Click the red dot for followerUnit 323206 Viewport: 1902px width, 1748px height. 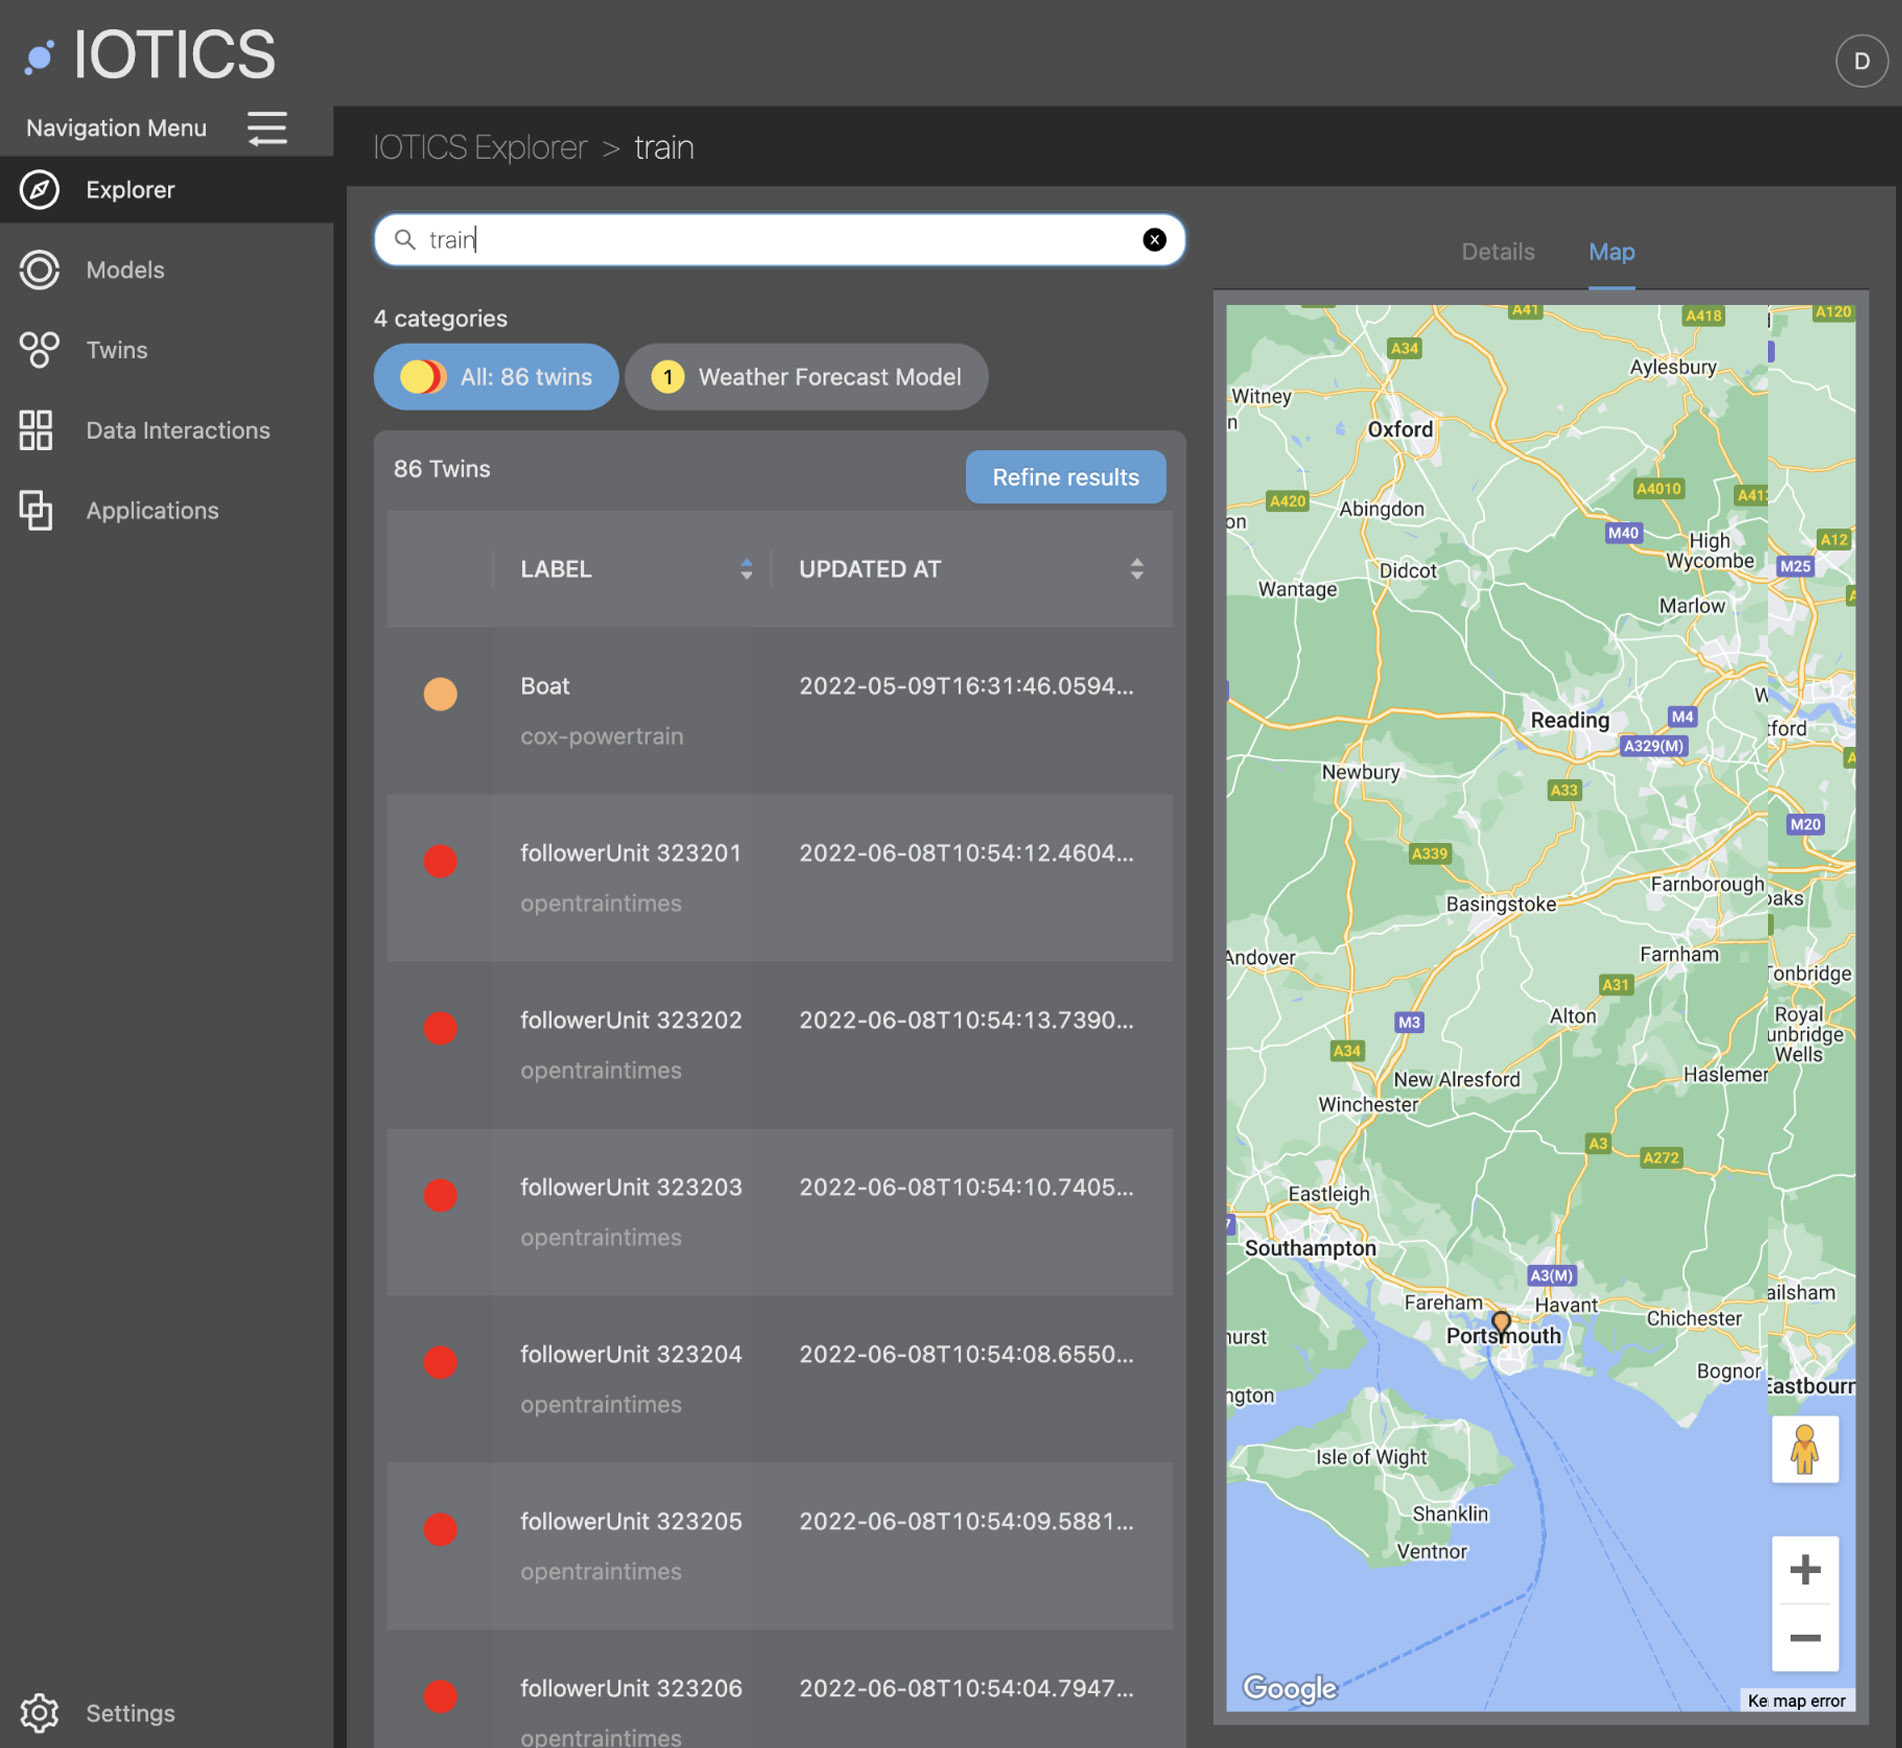(x=440, y=1696)
